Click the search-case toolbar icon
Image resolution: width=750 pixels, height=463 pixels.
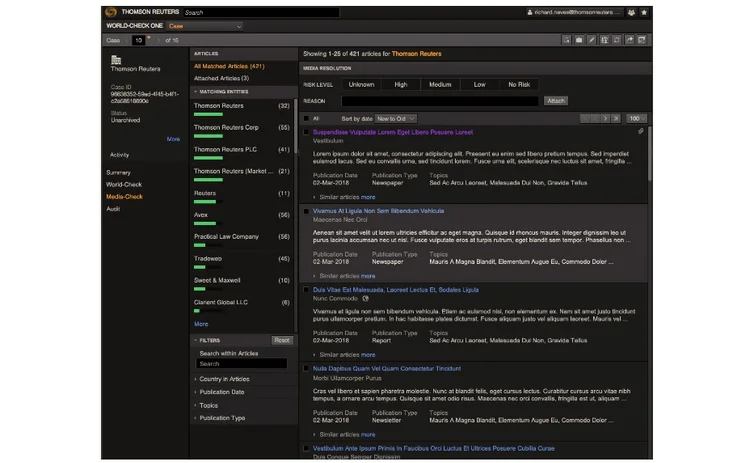pos(566,40)
